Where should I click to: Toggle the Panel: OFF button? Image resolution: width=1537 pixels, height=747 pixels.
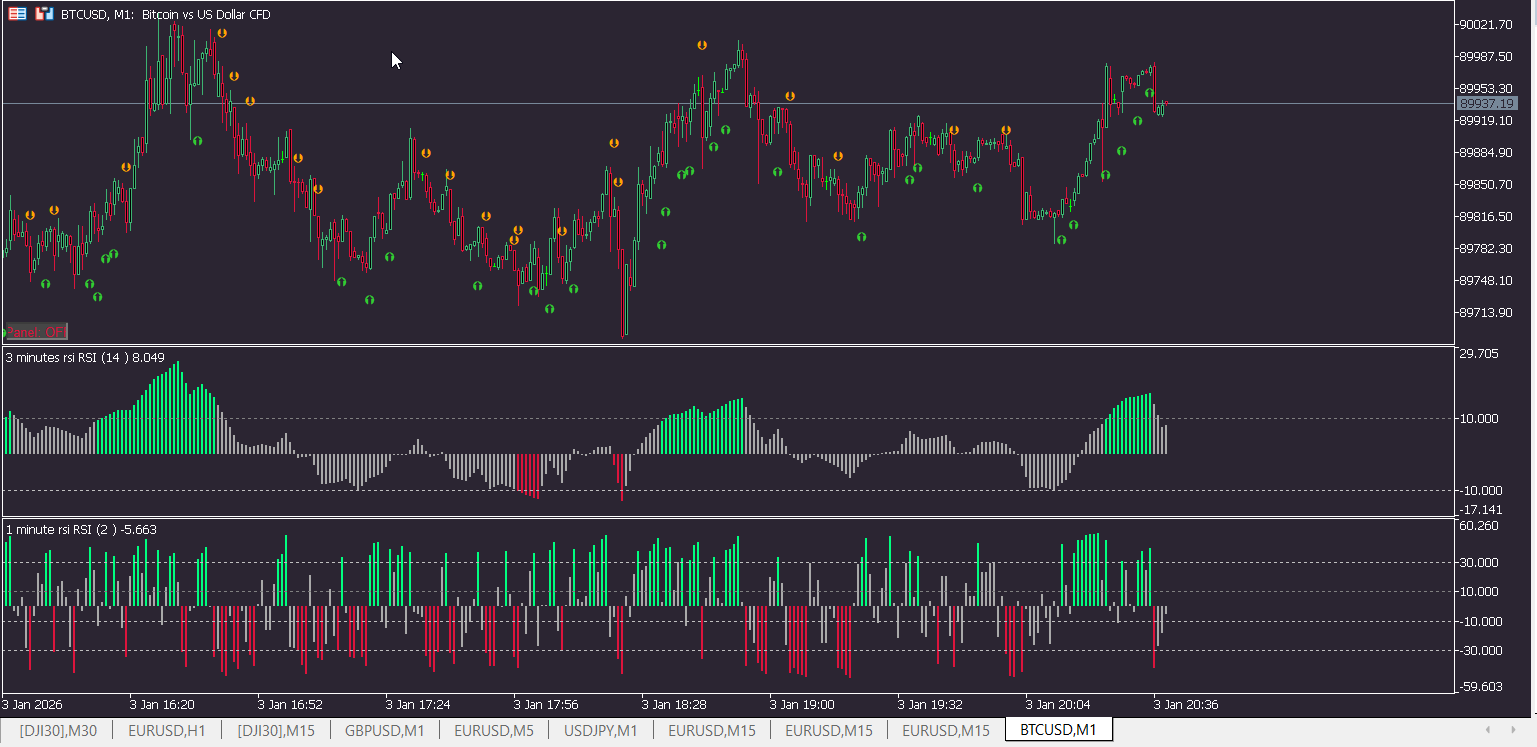[x=36, y=332]
